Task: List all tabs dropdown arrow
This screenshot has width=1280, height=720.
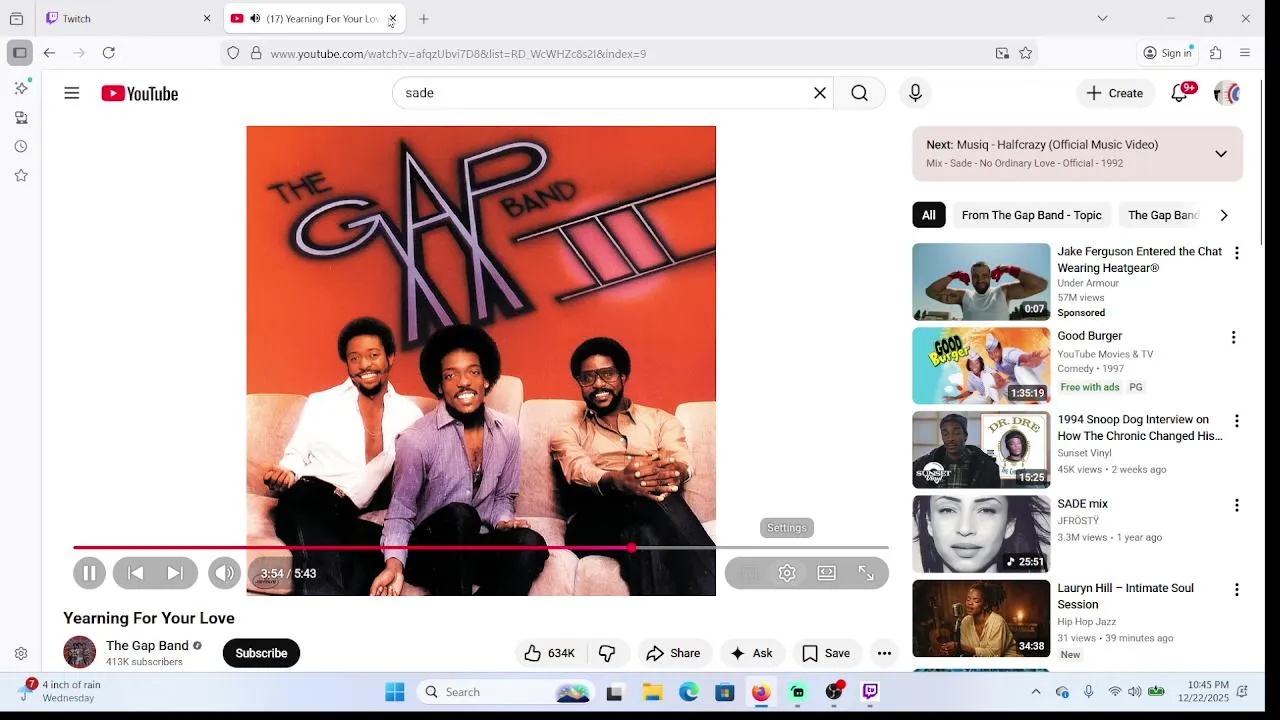Action: 1102,18
